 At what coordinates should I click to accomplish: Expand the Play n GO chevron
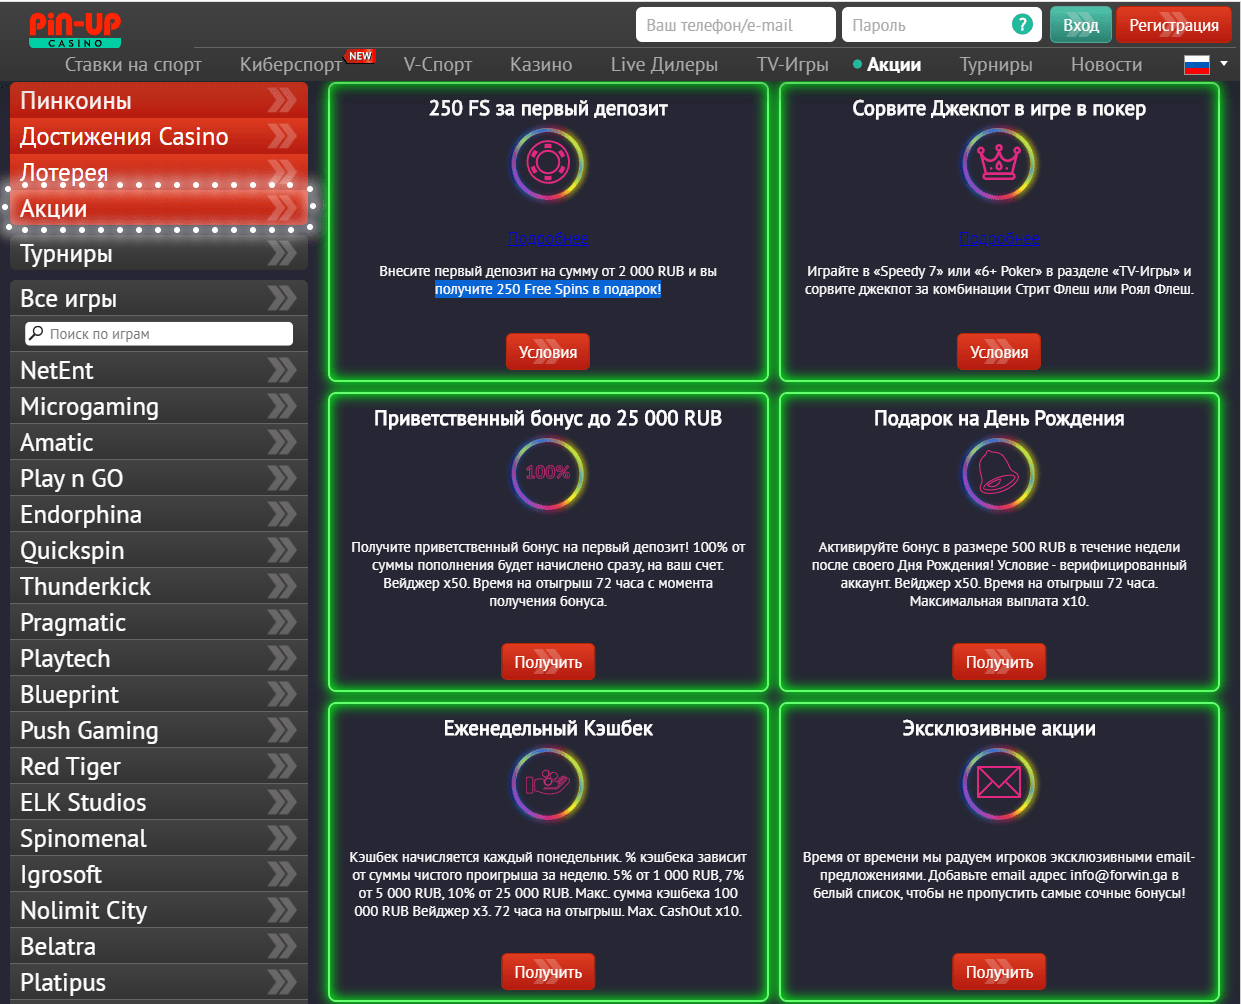[282, 478]
